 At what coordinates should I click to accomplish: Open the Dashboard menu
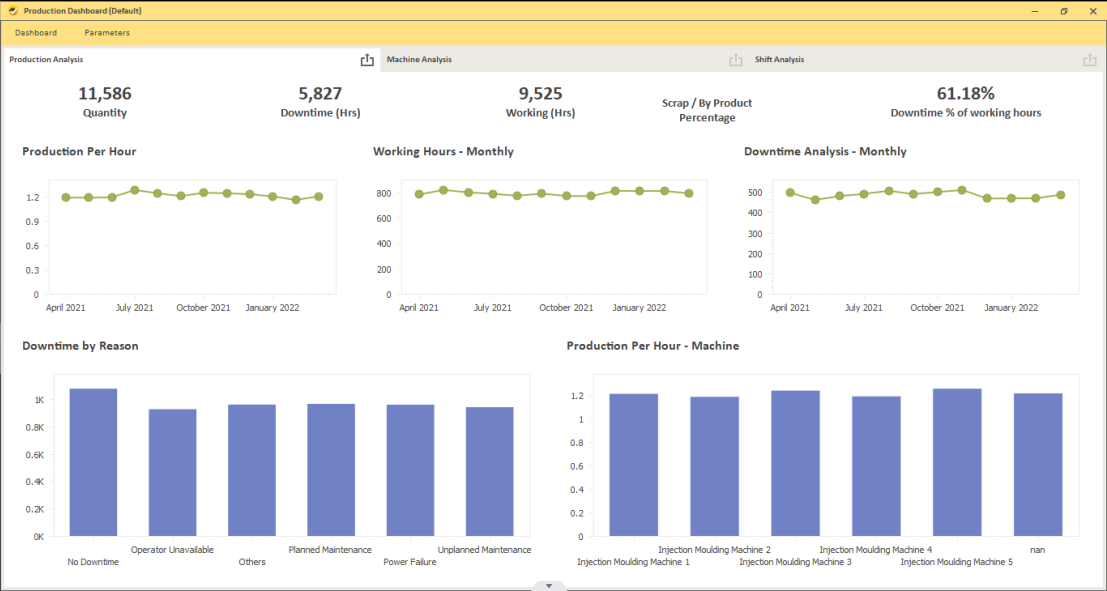36,32
